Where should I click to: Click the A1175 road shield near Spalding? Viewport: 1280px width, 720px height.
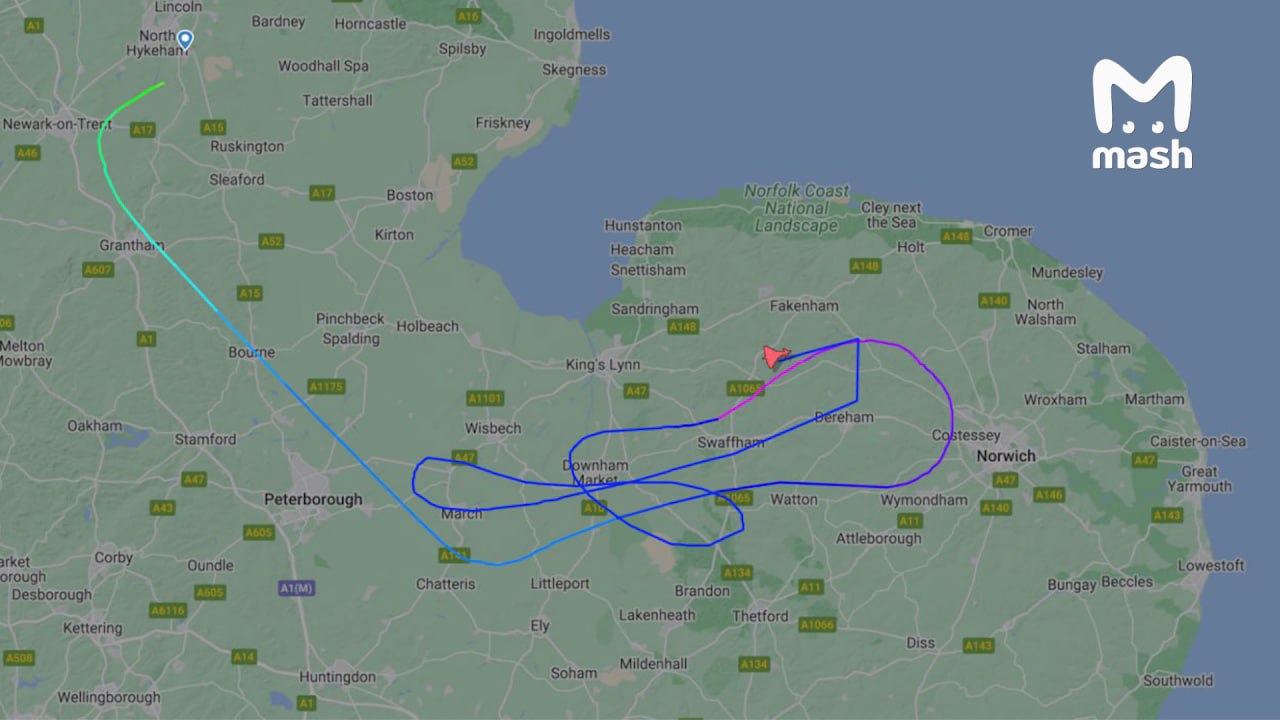(326, 386)
